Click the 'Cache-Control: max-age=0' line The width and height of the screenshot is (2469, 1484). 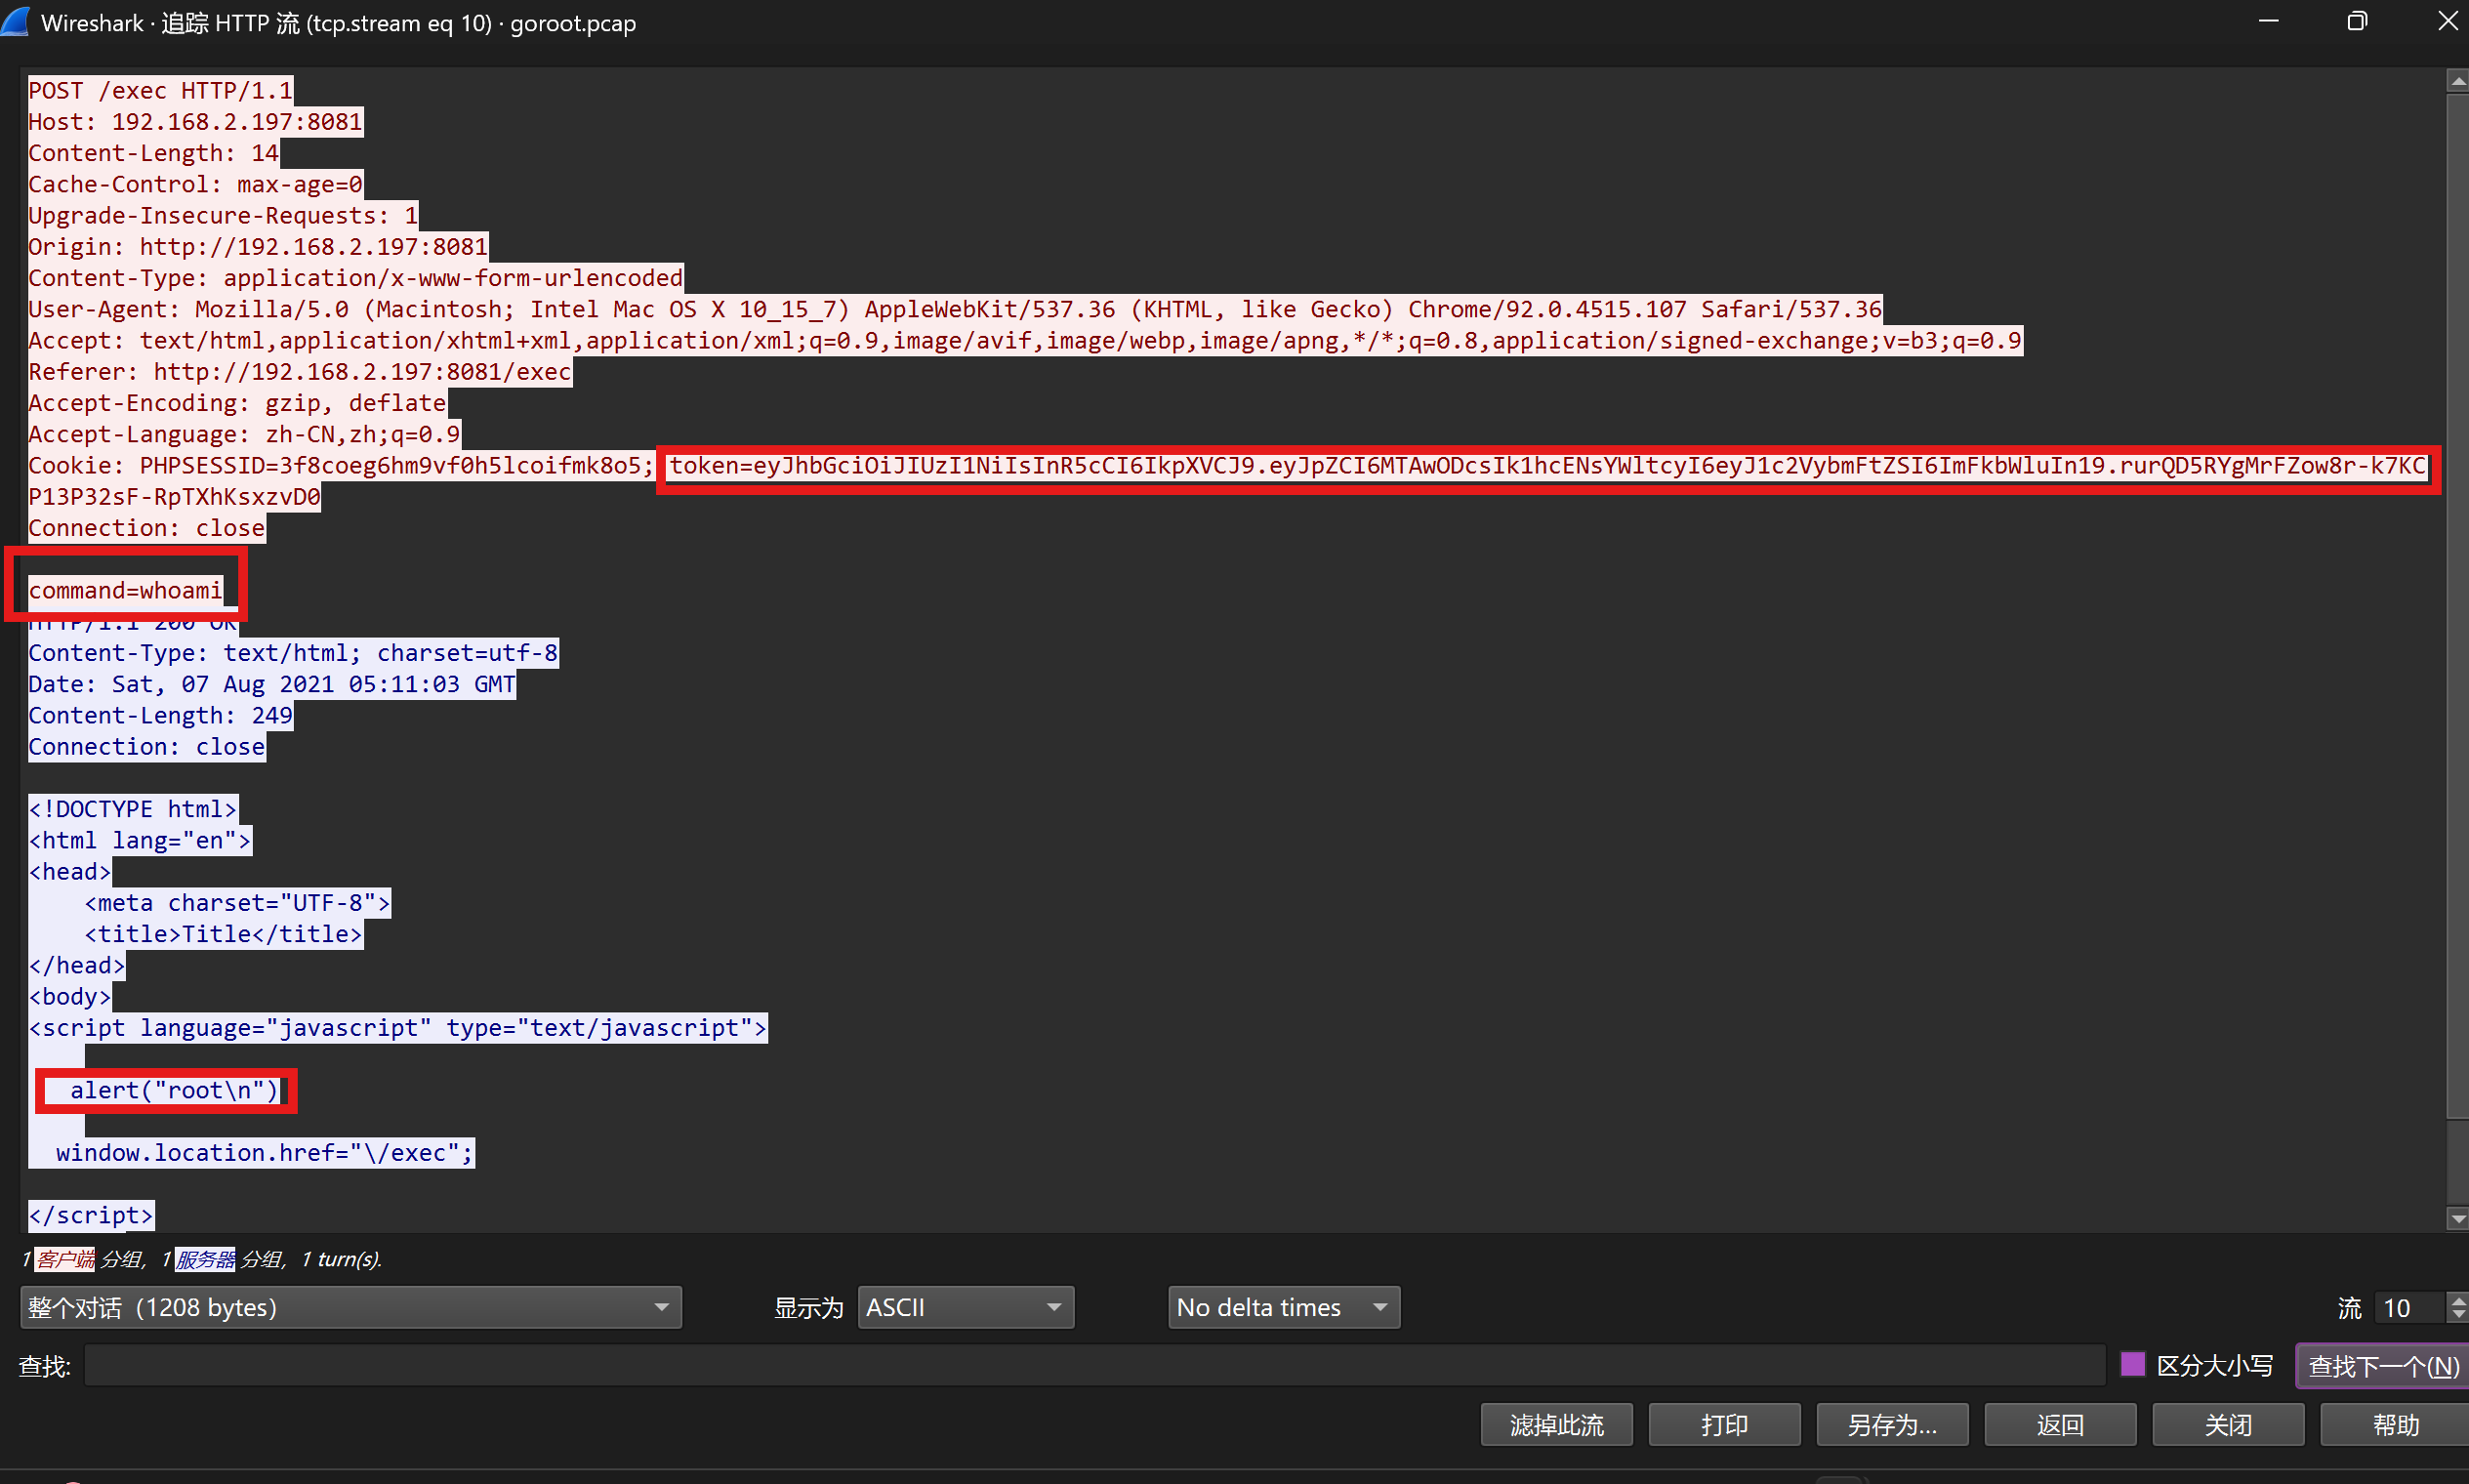195,184
